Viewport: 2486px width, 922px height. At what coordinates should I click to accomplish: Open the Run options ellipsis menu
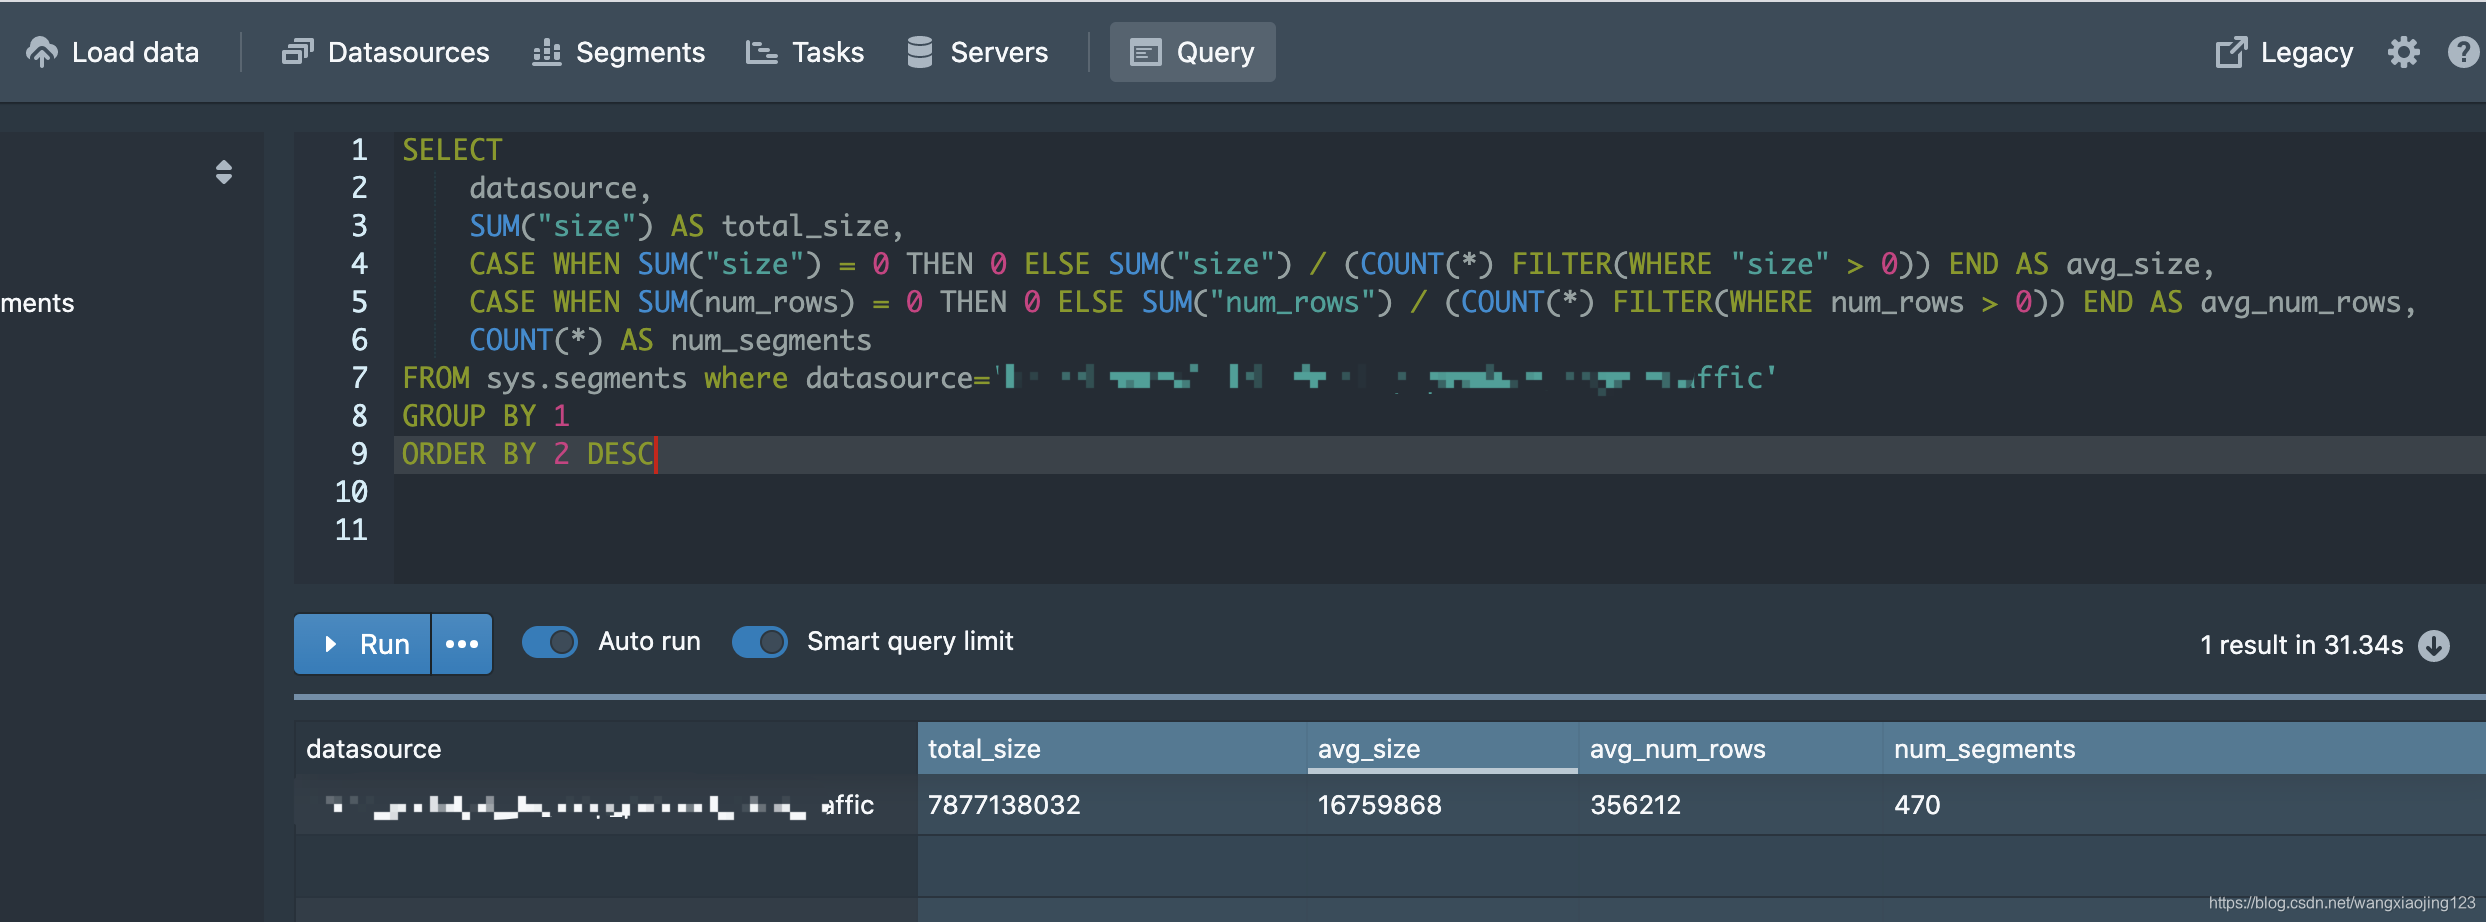coord(462,644)
